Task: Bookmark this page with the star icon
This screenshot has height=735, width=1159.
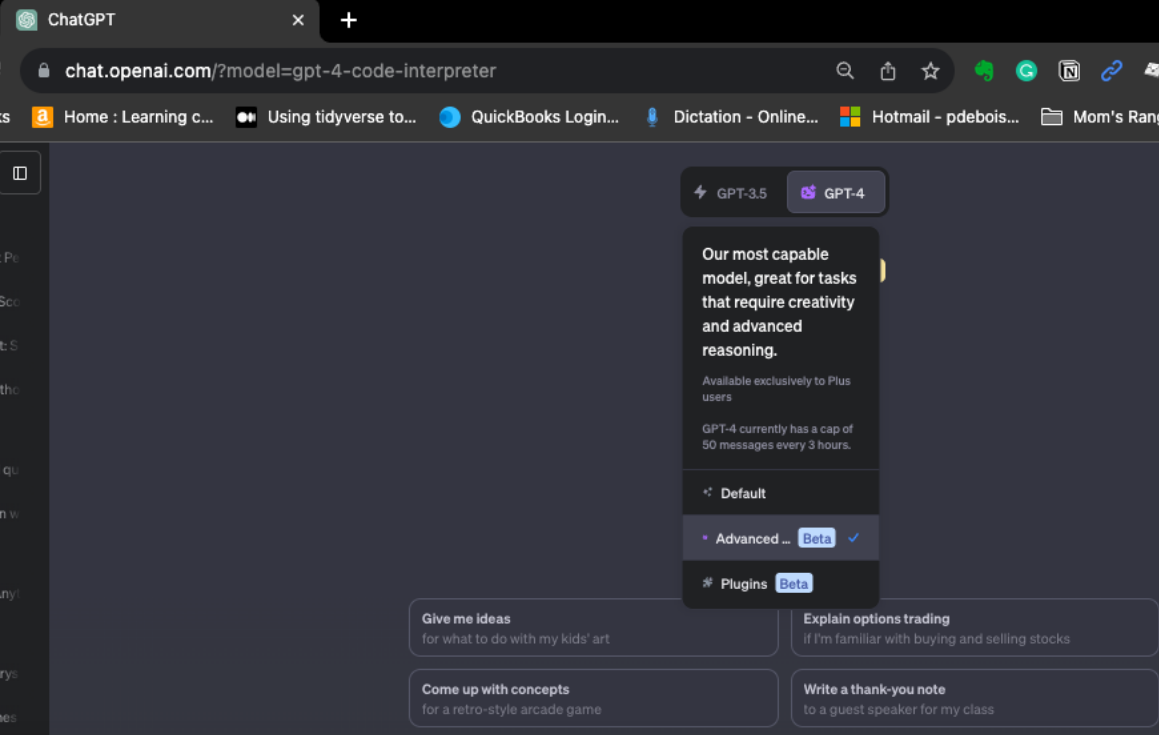Action: (x=930, y=71)
